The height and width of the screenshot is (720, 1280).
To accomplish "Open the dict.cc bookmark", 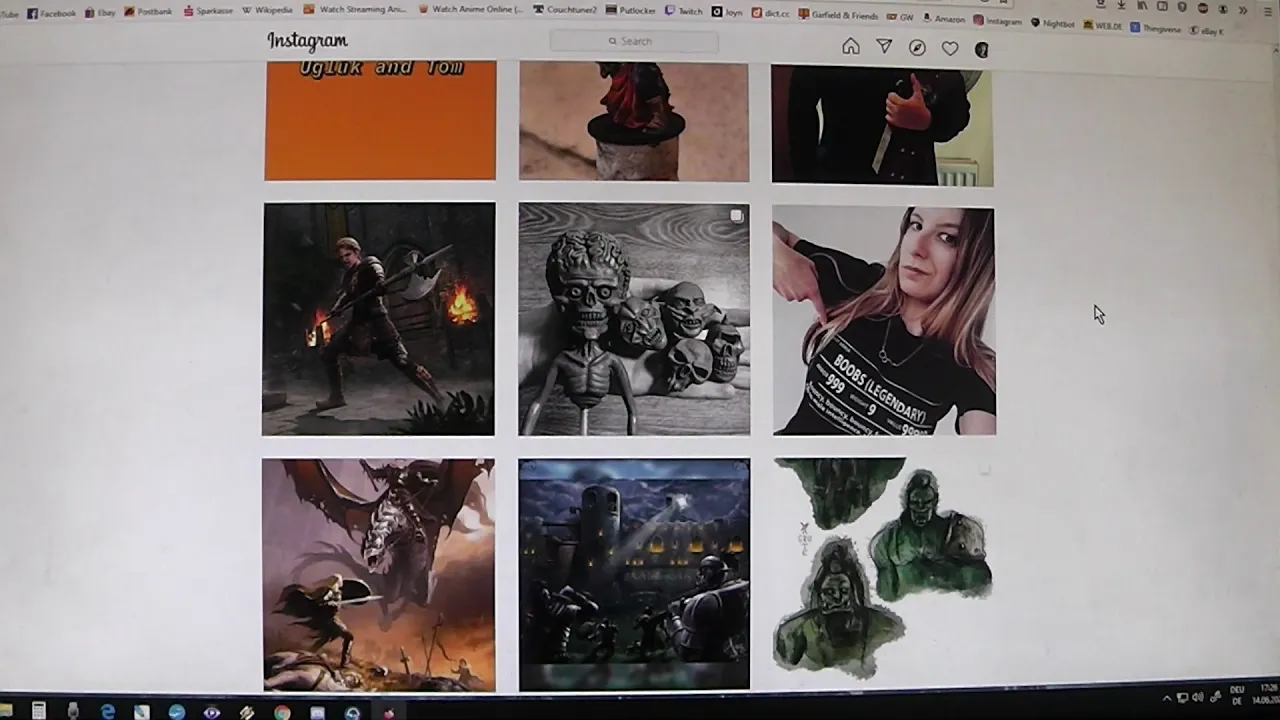I will pyautogui.click(x=769, y=13).
